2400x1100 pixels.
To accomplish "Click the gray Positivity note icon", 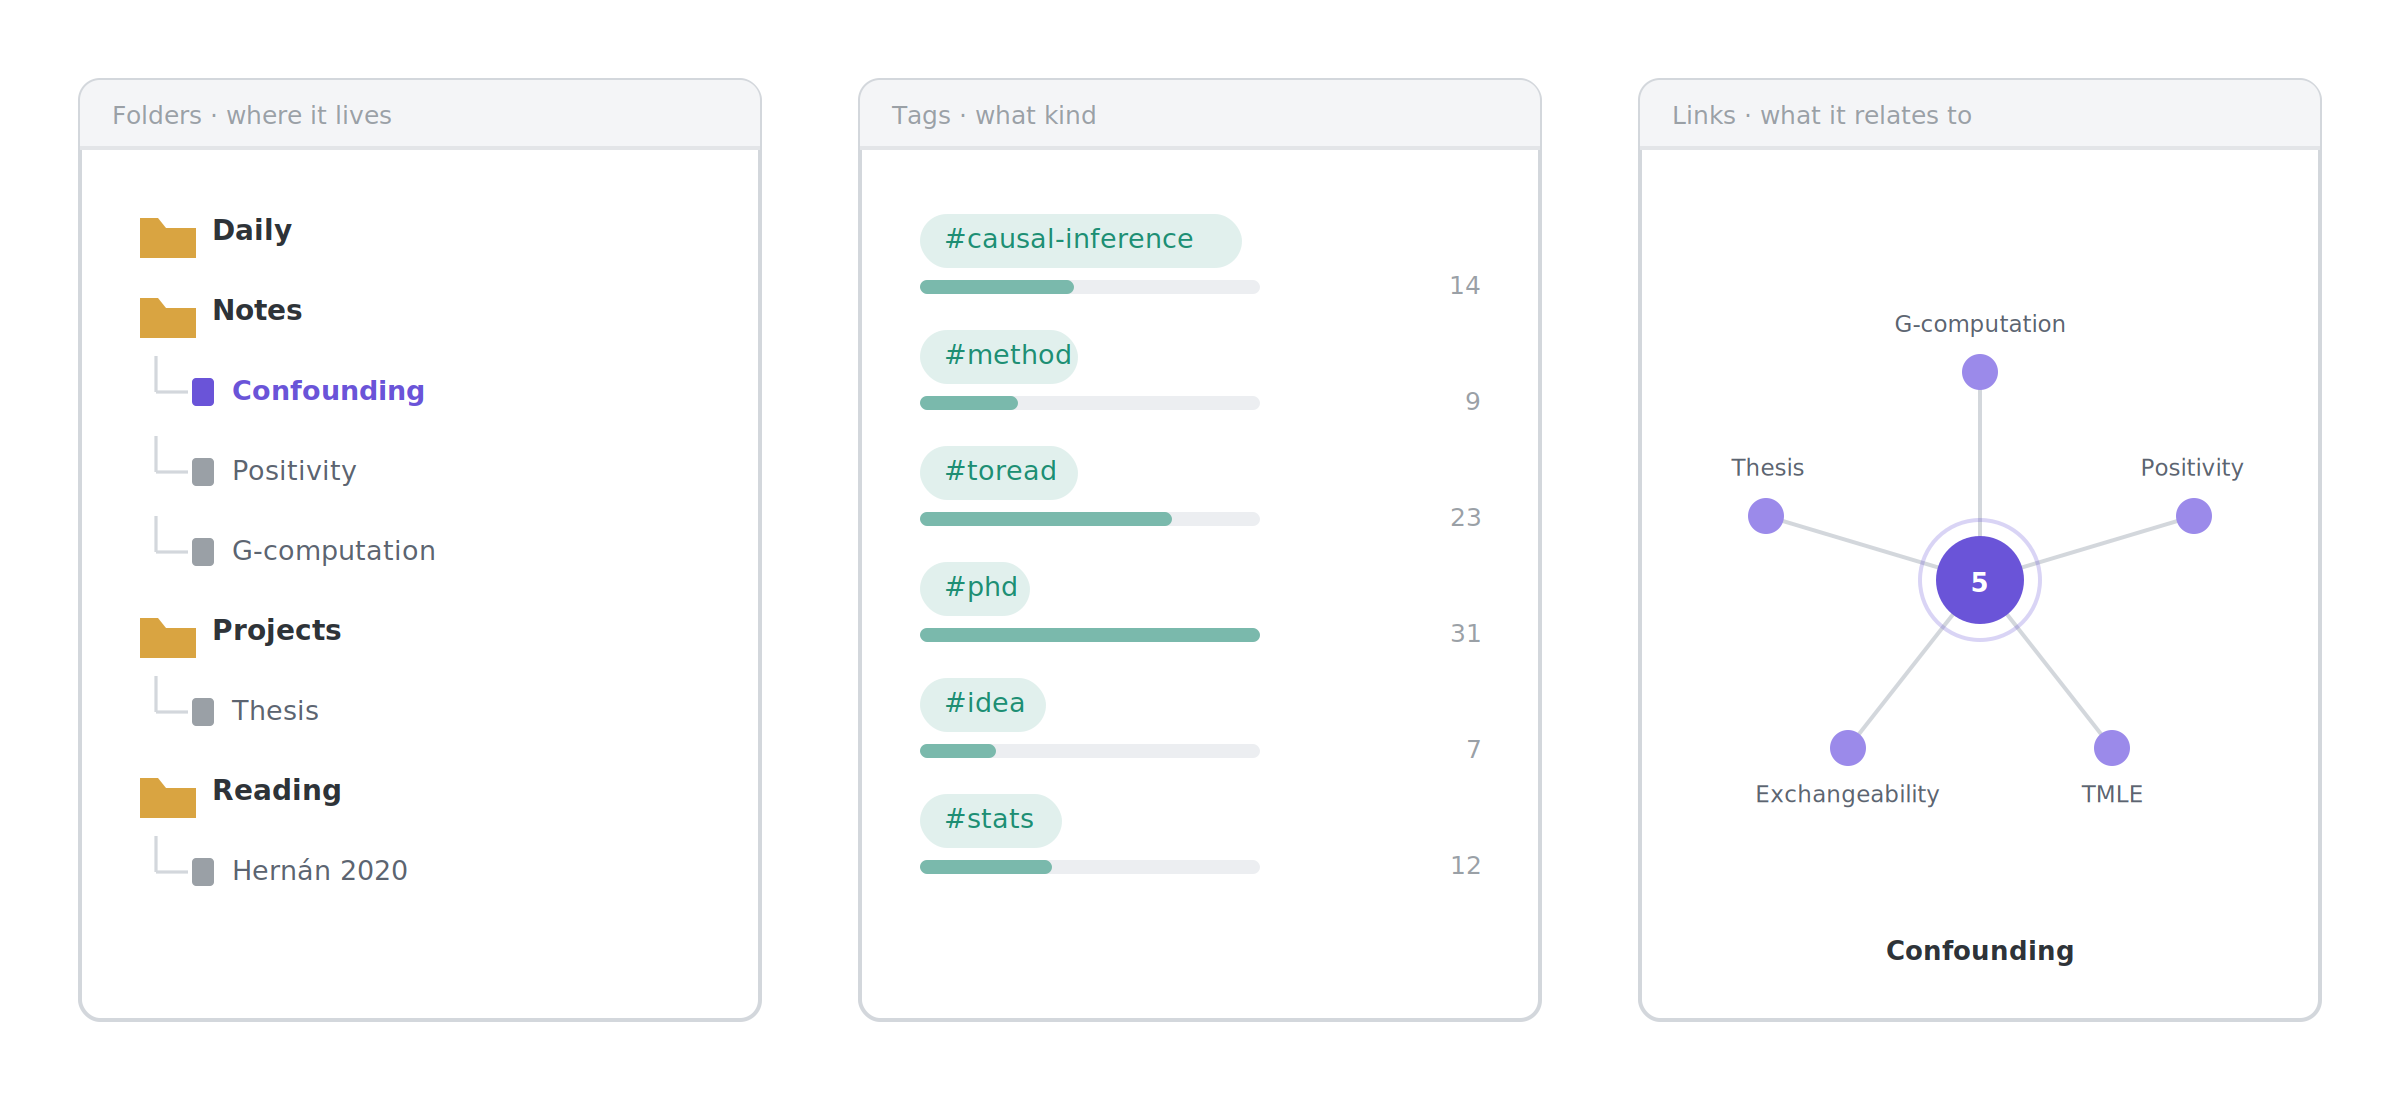I will (x=203, y=472).
